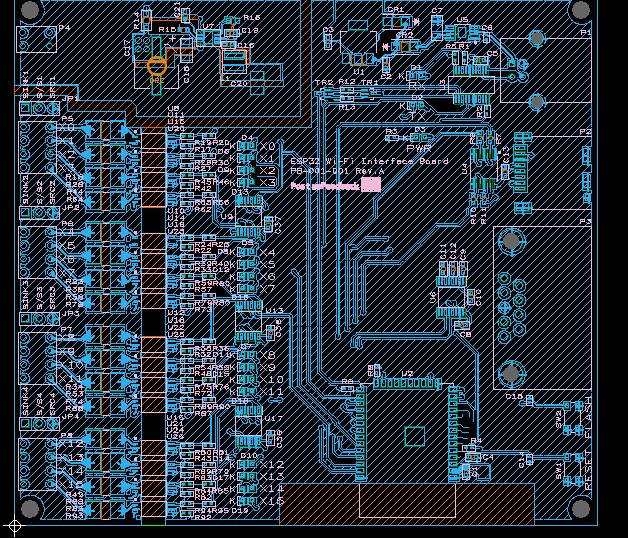Select the U5 component label
Screen dimensions: 628x538
point(462,20)
